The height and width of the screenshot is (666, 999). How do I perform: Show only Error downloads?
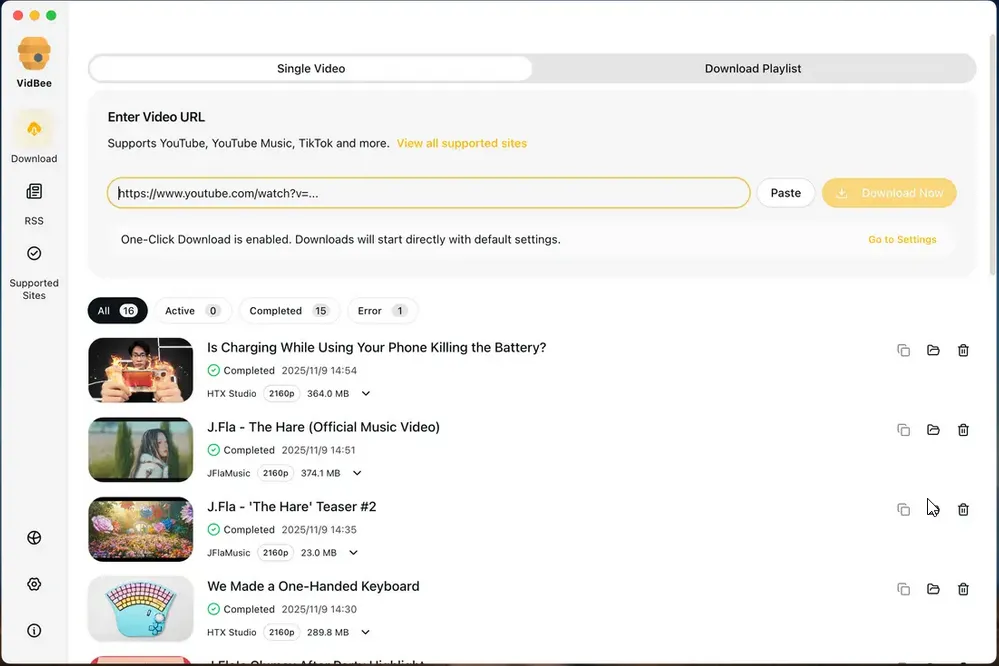(381, 311)
